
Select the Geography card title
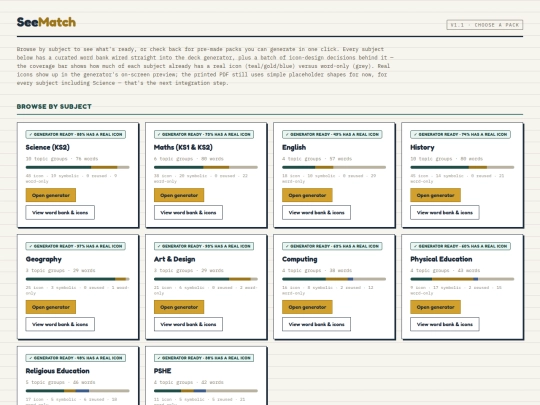44,259
